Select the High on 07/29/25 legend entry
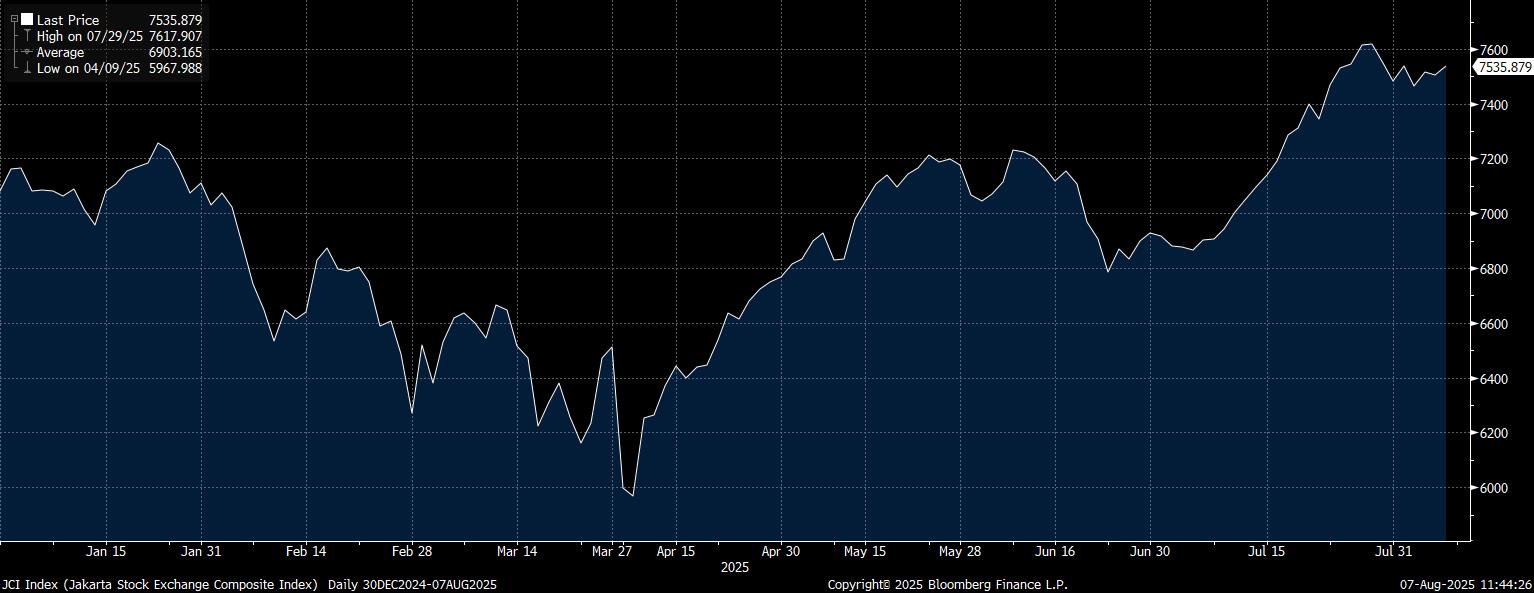1534x593 pixels. click(90, 36)
